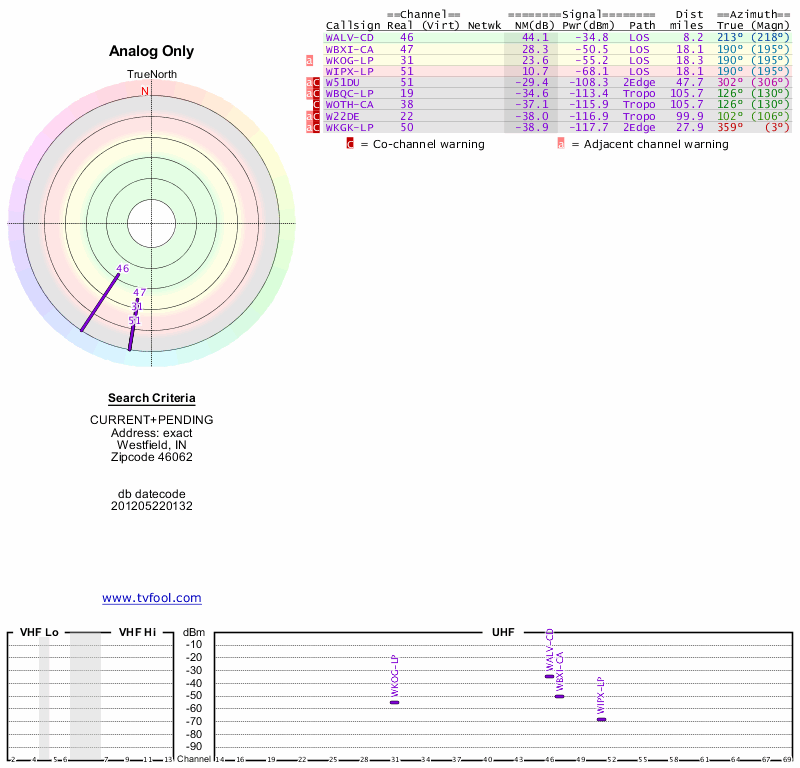
Task: Click the WKOG-LP signal bar in UHF chart
Action: coord(394,702)
